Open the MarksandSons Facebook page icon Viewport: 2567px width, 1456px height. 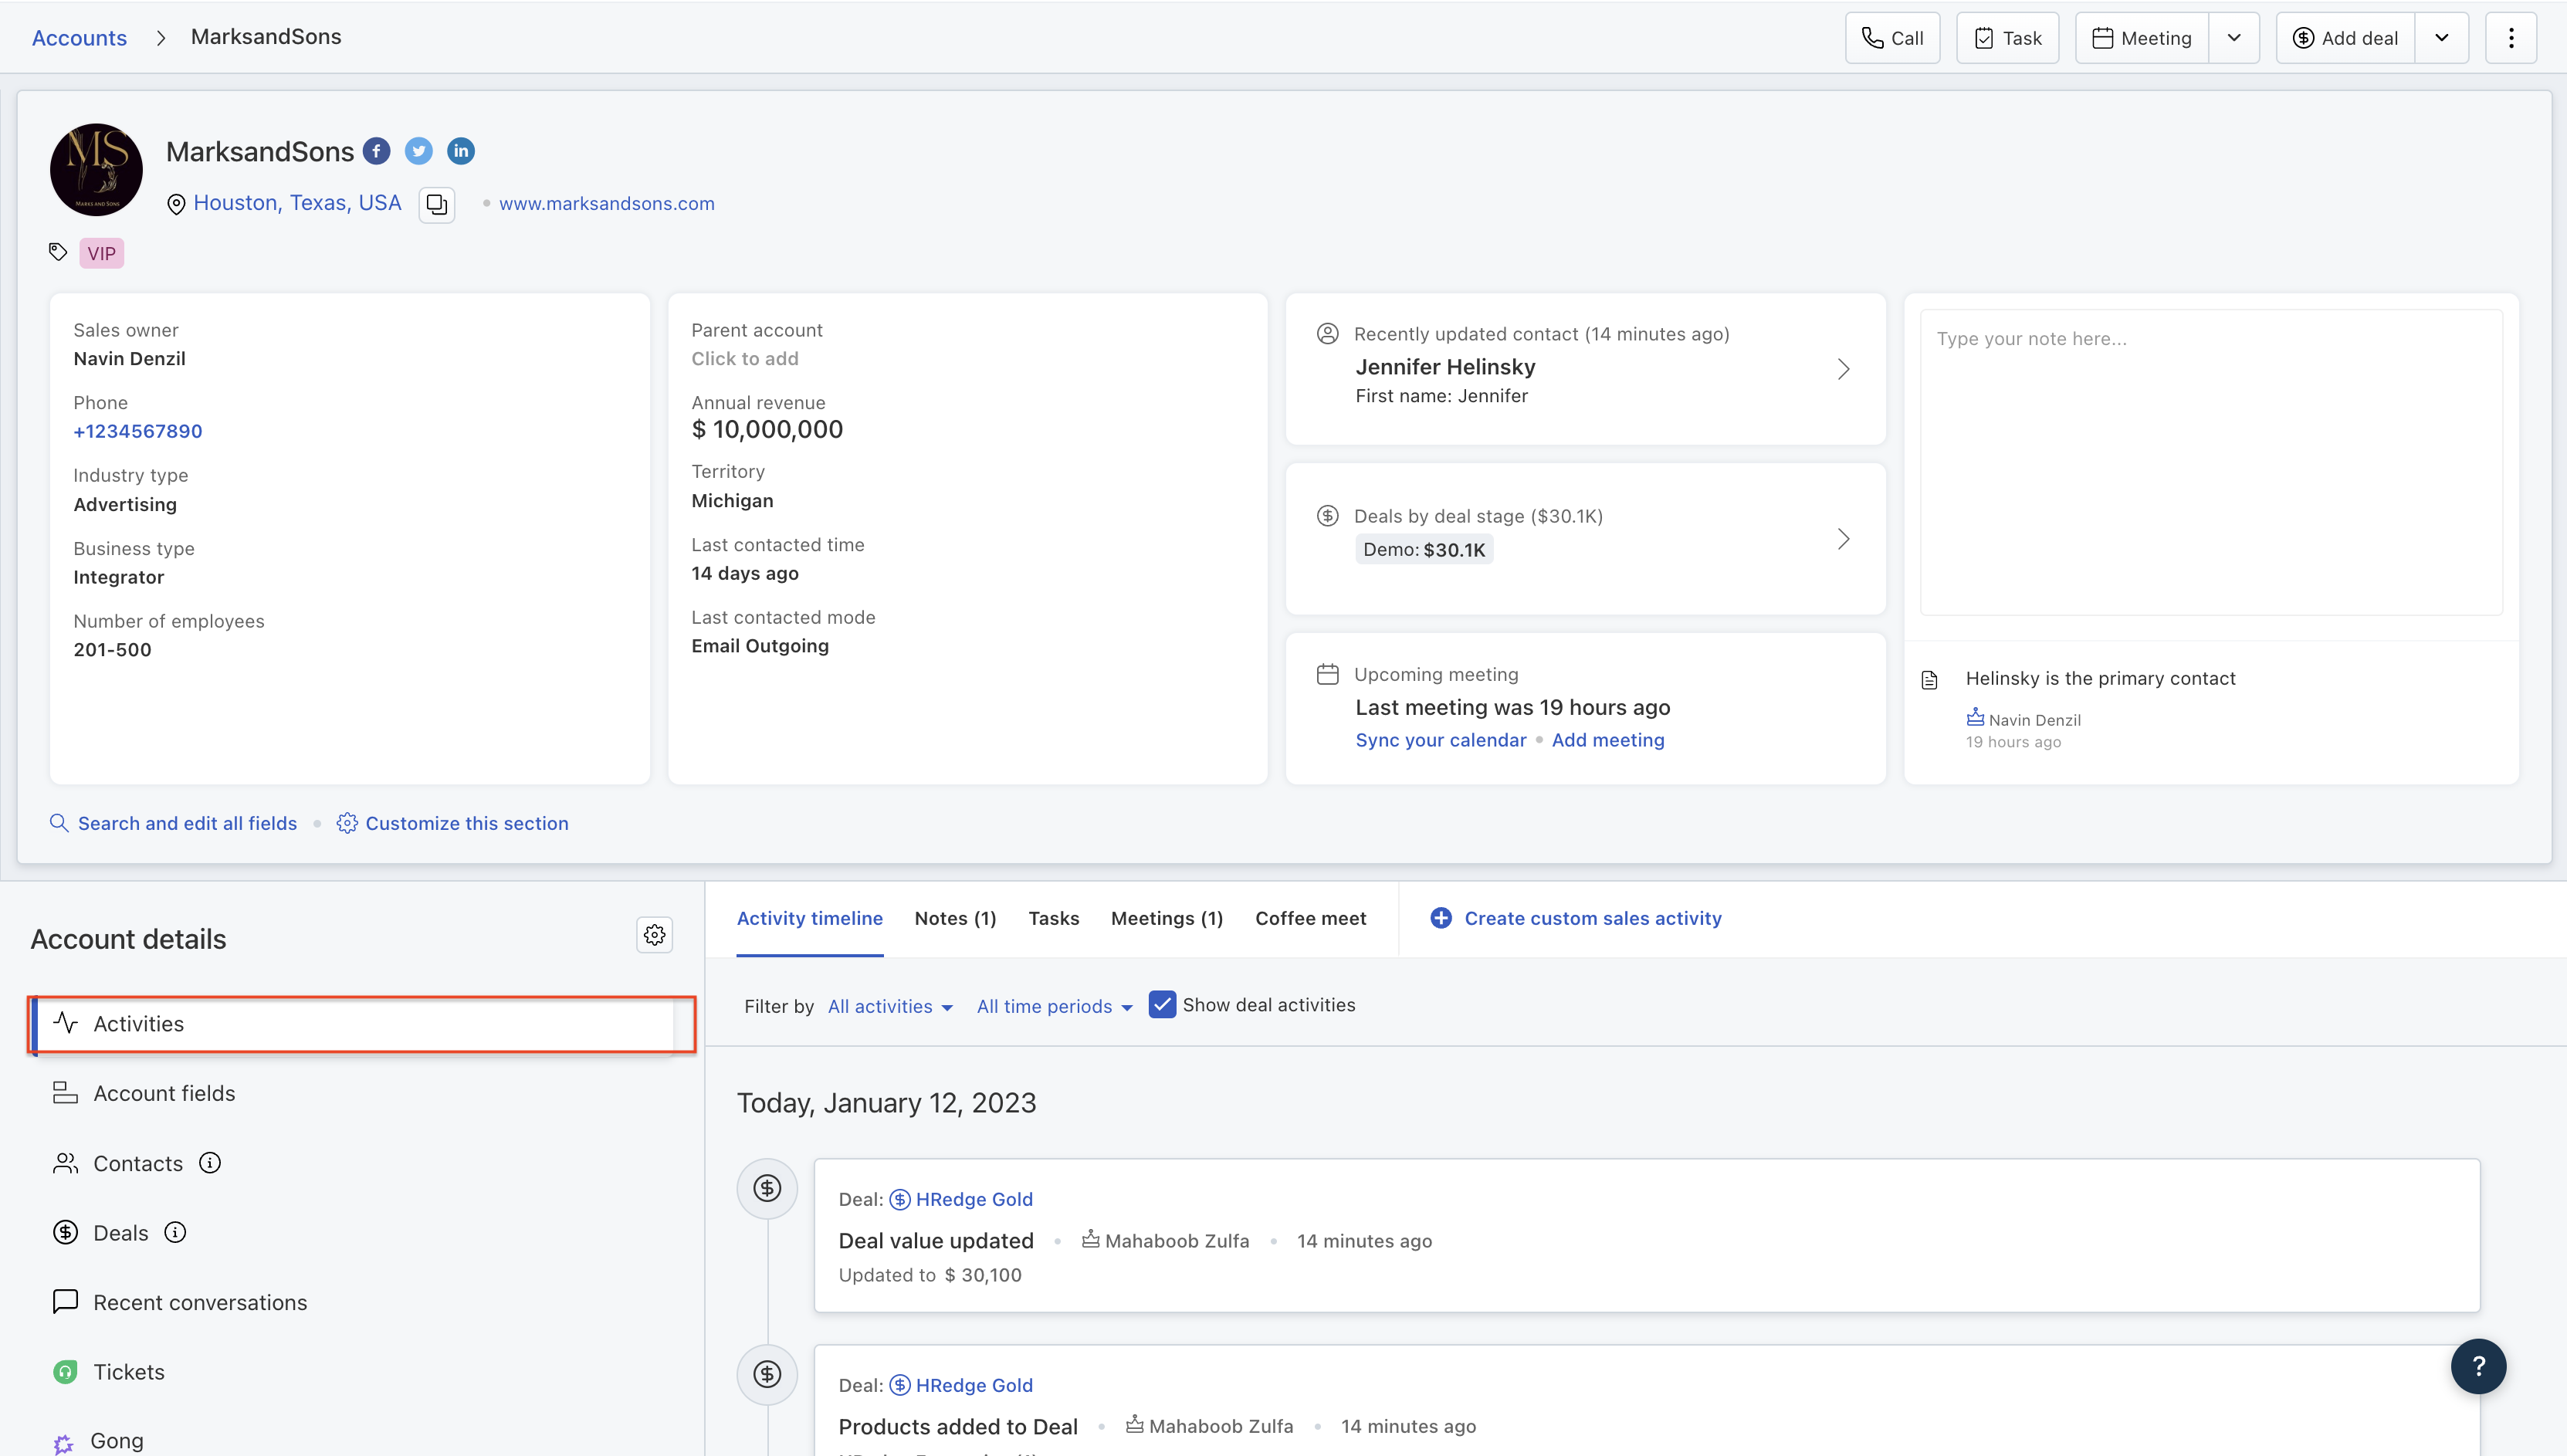pos(376,150)
